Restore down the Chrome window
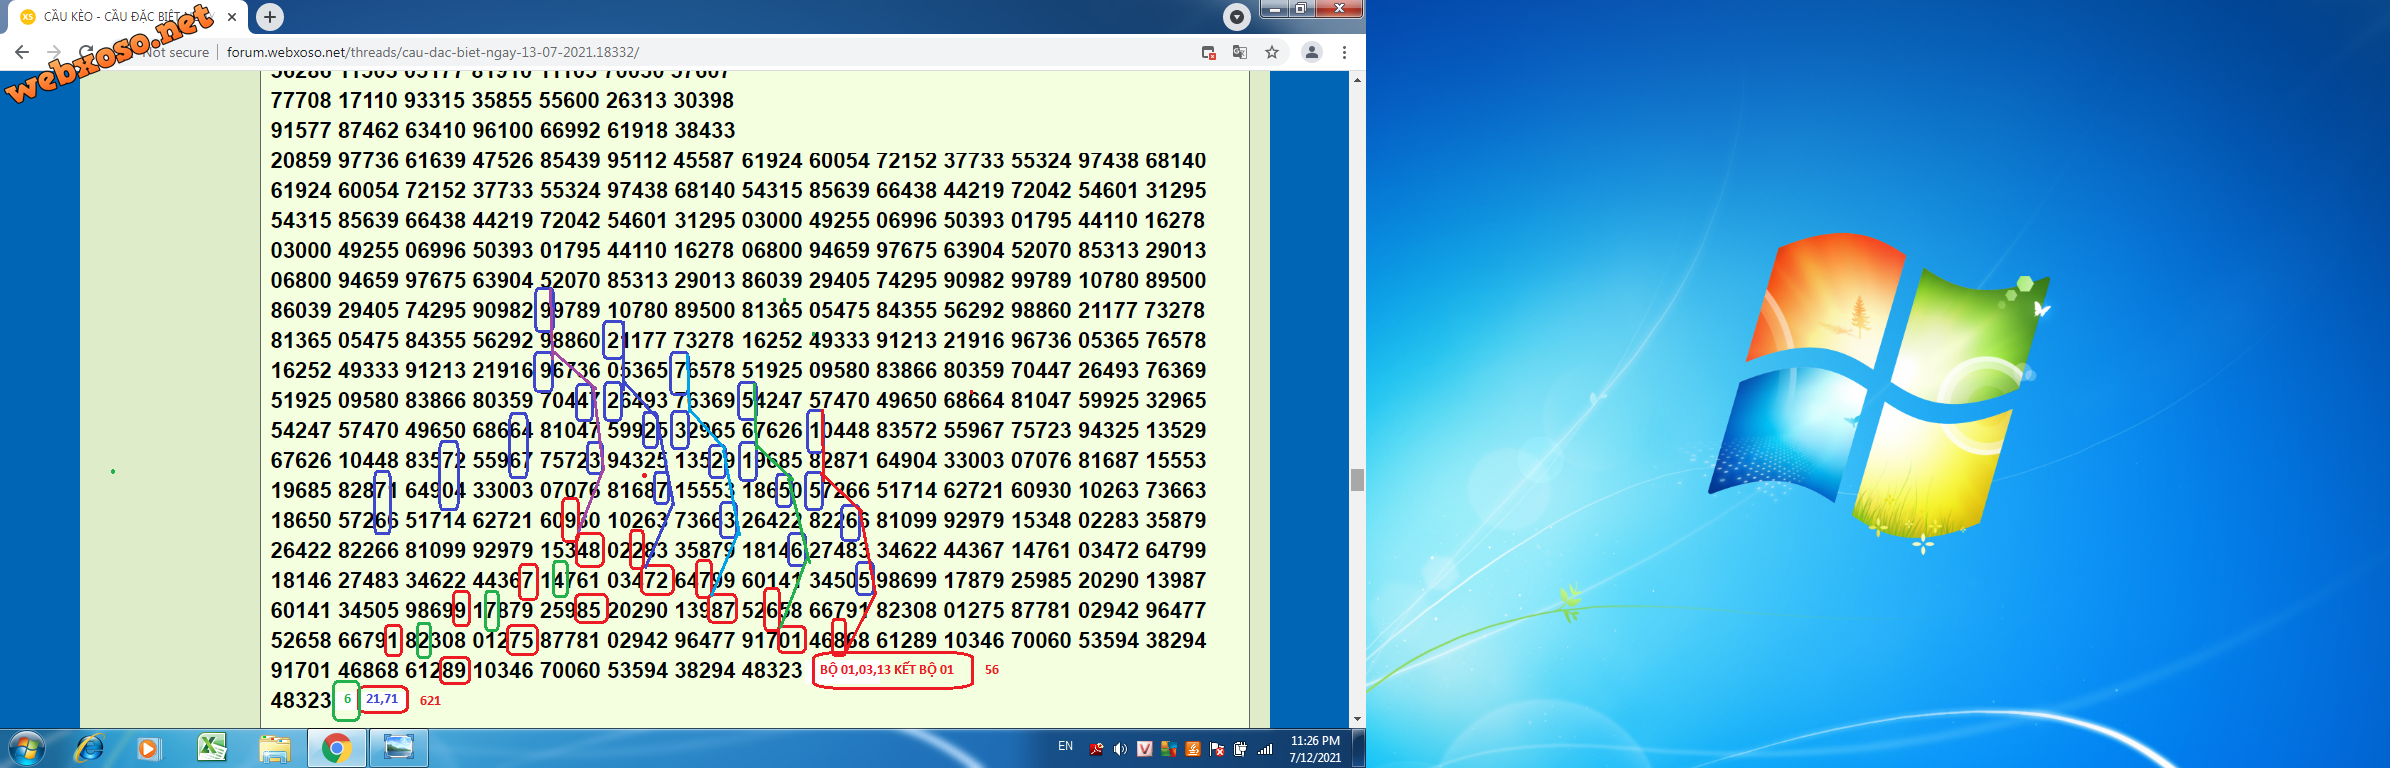The width and height of the screenshot is (2390, 768). (1300, 8)
